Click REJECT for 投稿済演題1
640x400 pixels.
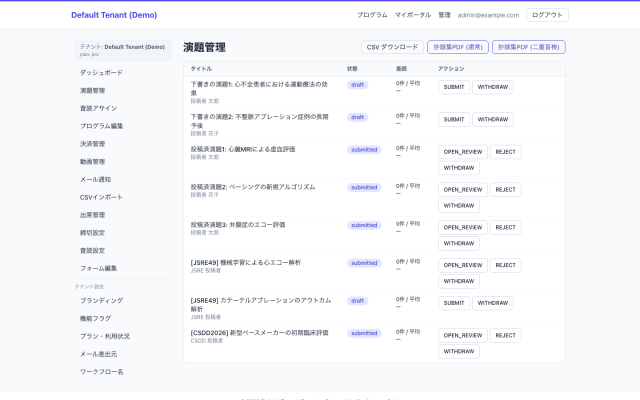pos(505,152)
